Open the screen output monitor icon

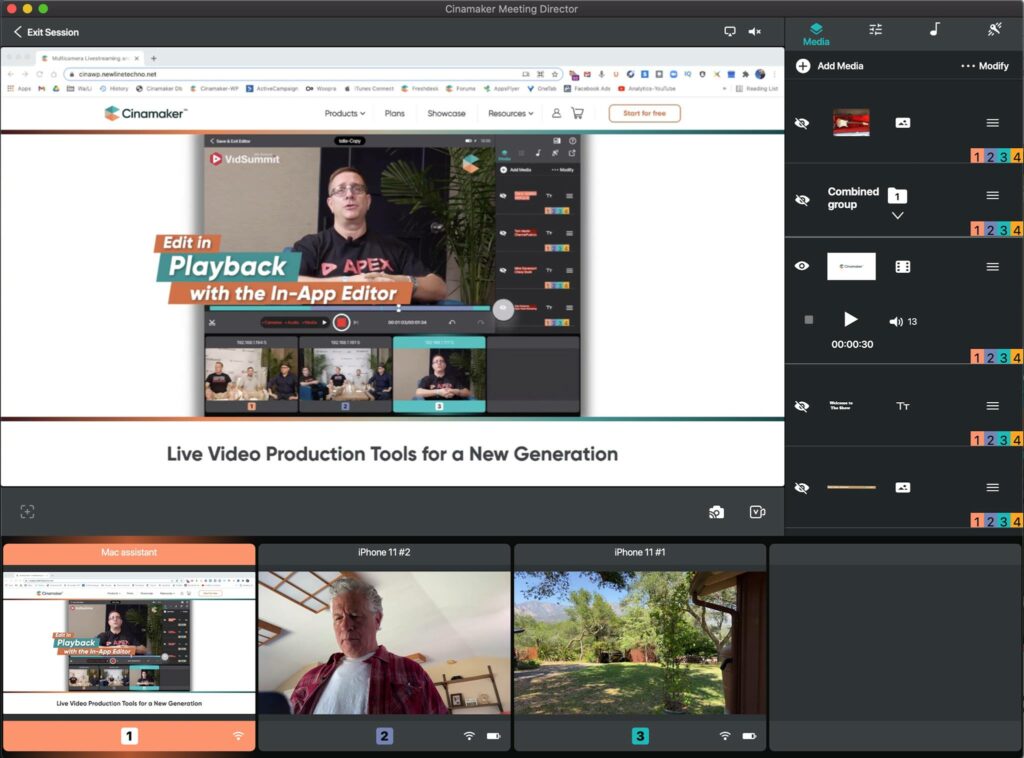point(729,31)
